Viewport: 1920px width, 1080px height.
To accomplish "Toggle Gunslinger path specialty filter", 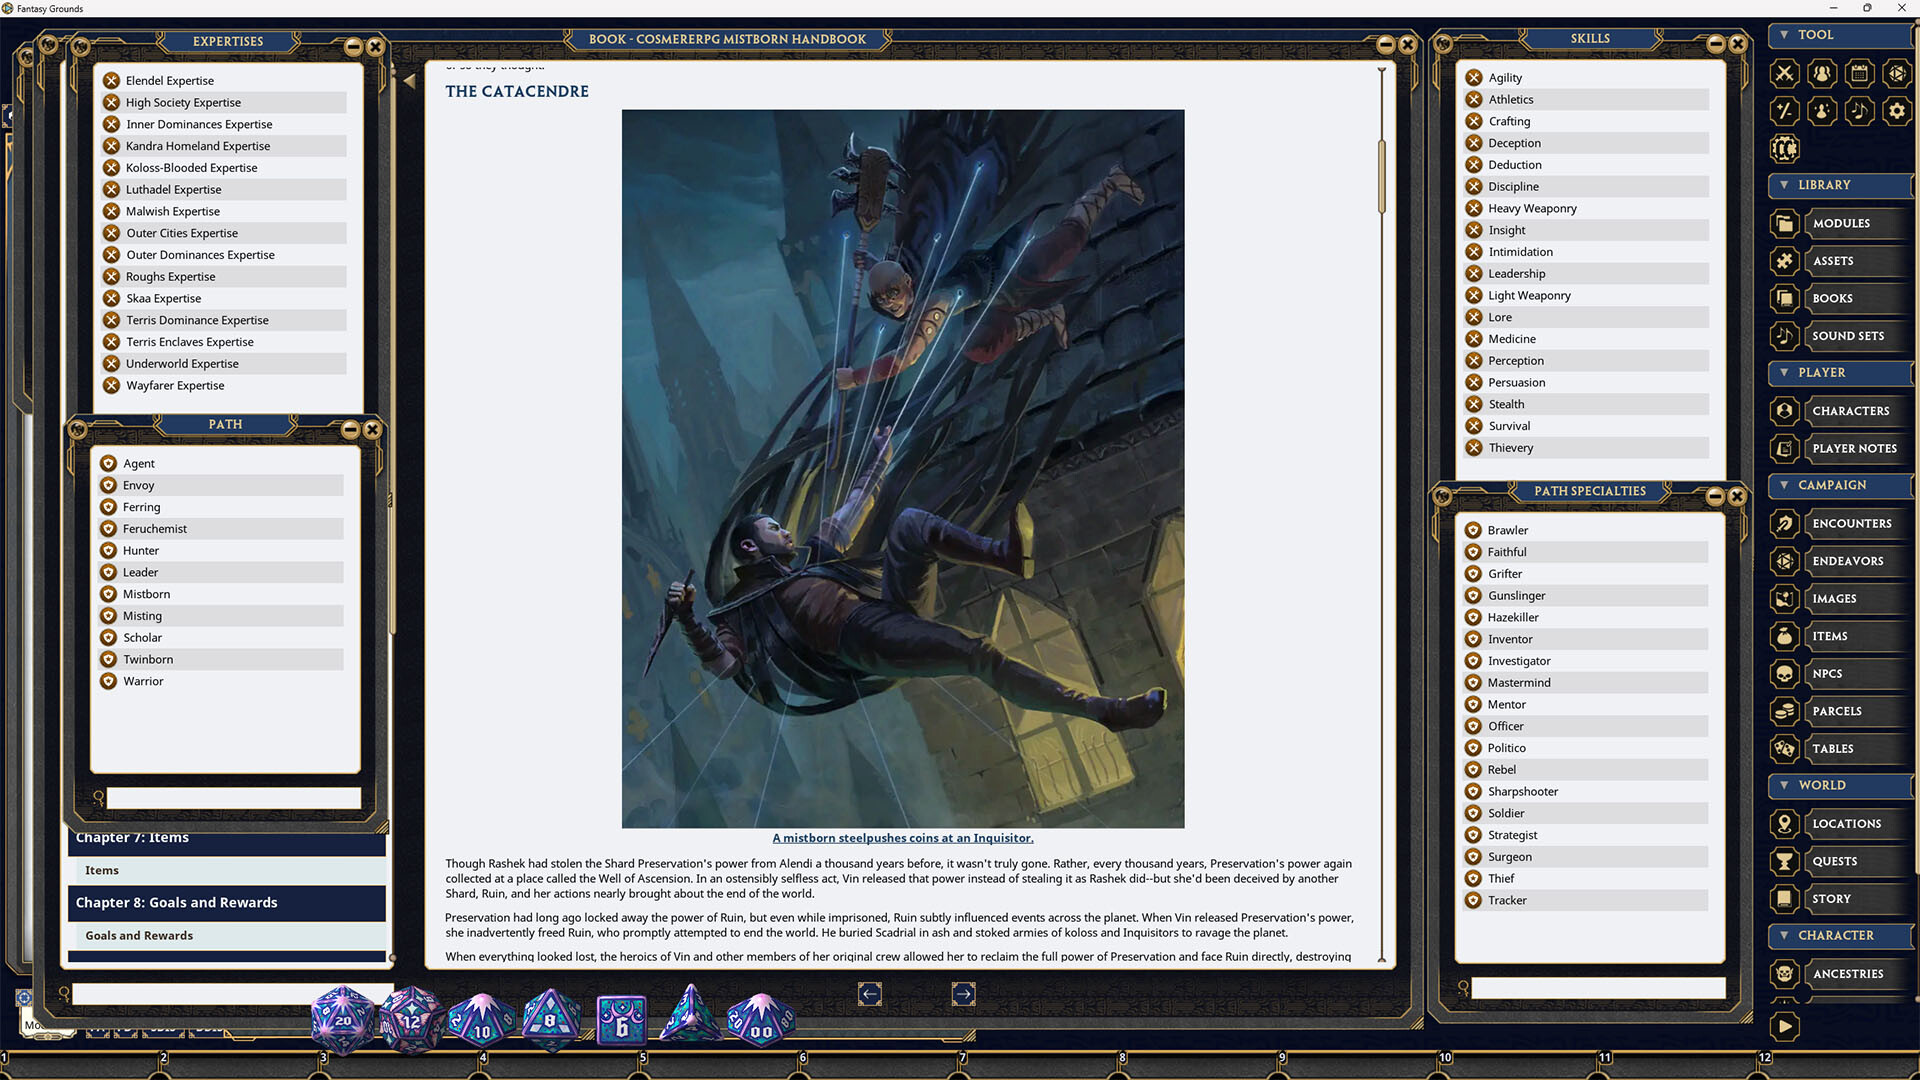I will 1585,596.
